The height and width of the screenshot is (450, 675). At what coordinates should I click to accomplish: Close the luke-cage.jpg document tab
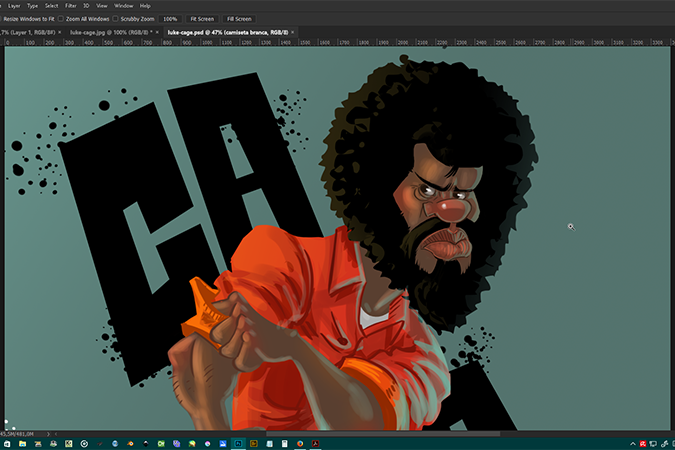click(x=157, y=32)
